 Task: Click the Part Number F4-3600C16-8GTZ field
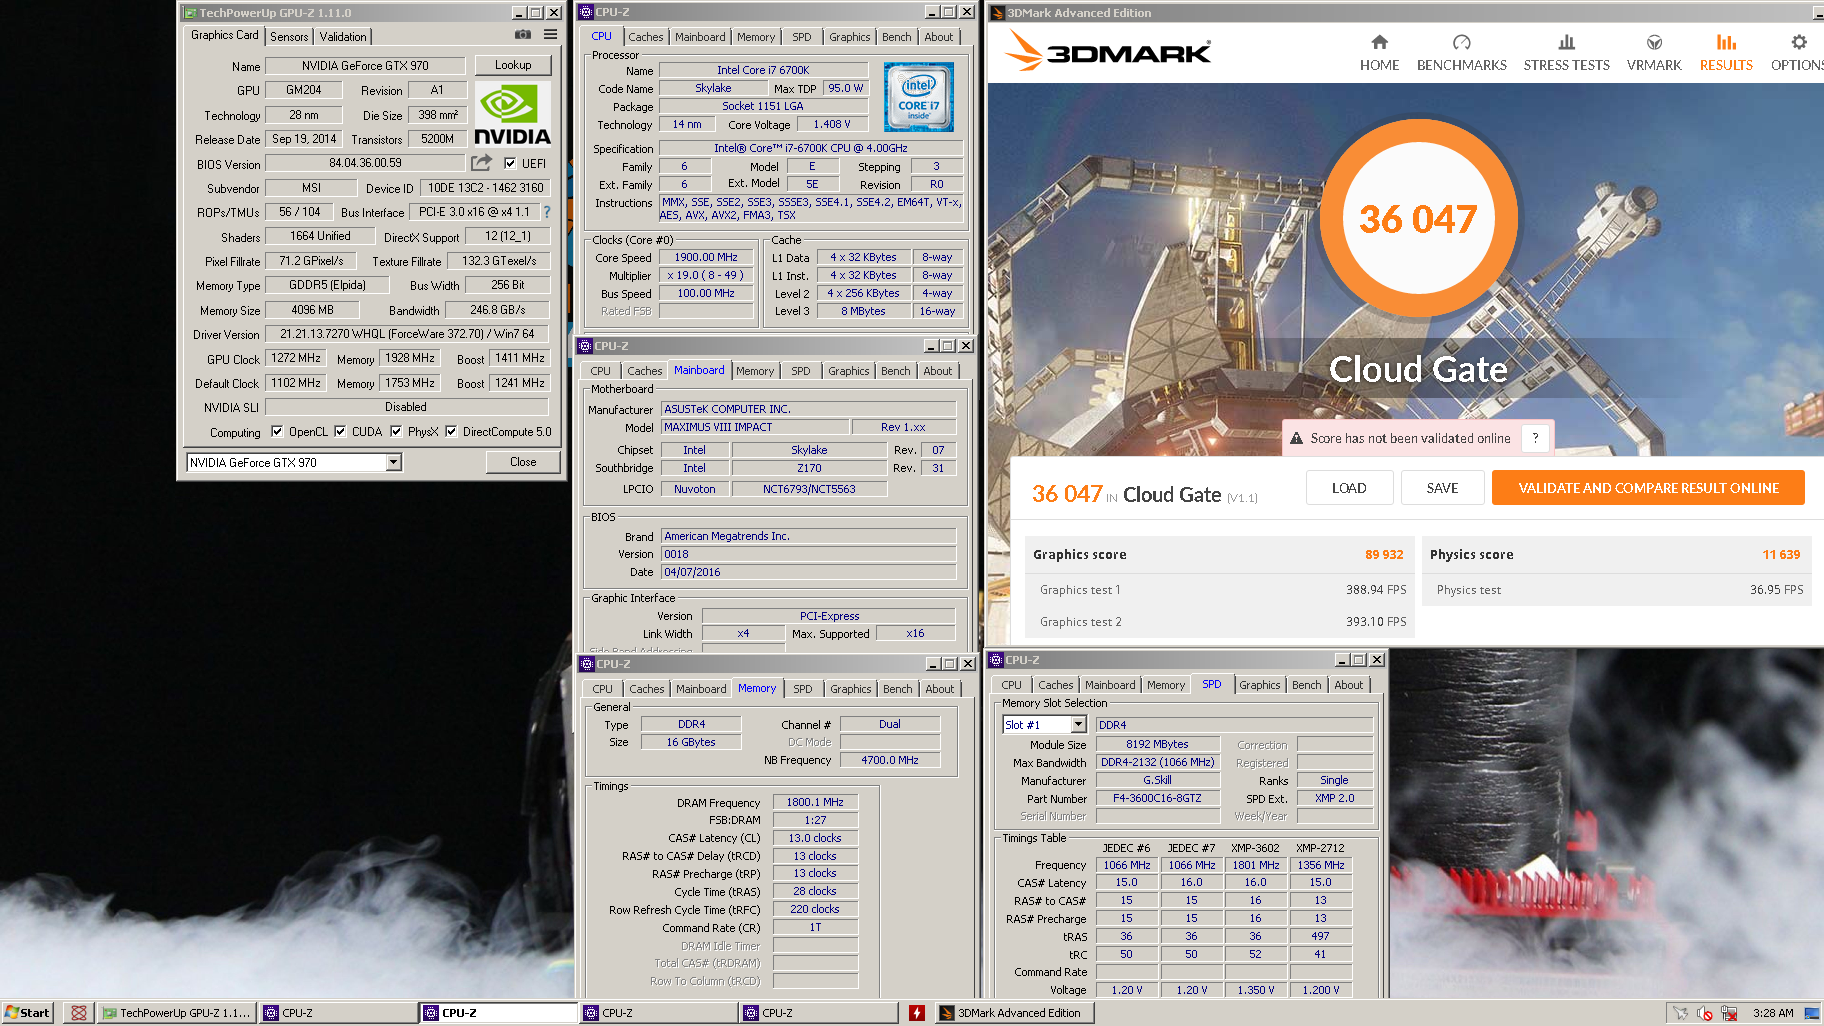pos(1157,798)
